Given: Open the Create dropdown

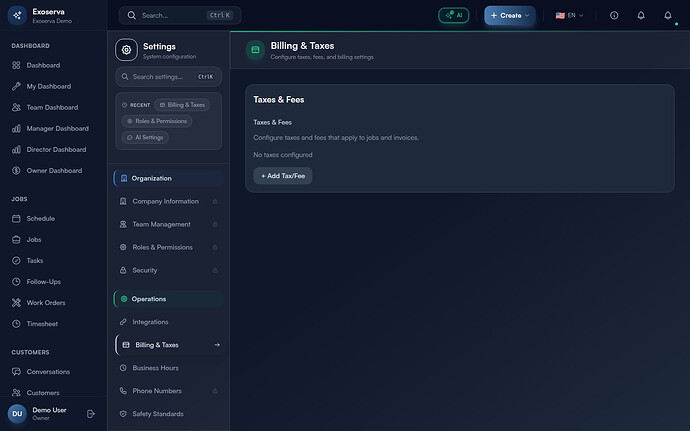Looking at the screenshot, I should coord(510,15).
